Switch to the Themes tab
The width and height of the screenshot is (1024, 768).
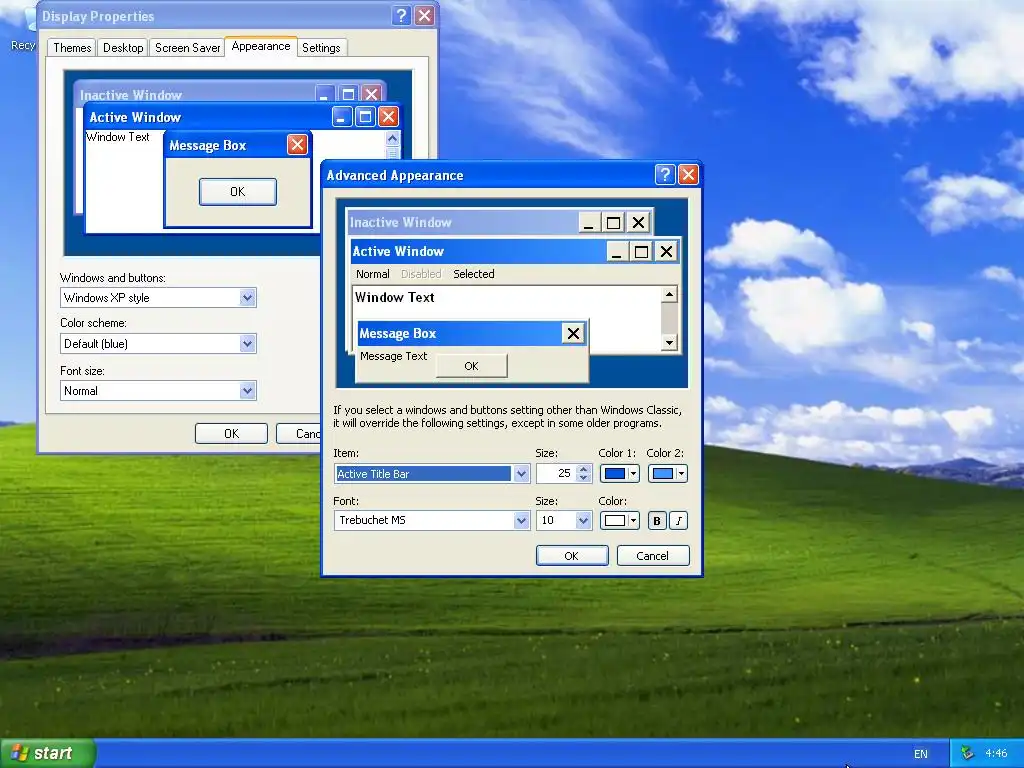(72, 48)
